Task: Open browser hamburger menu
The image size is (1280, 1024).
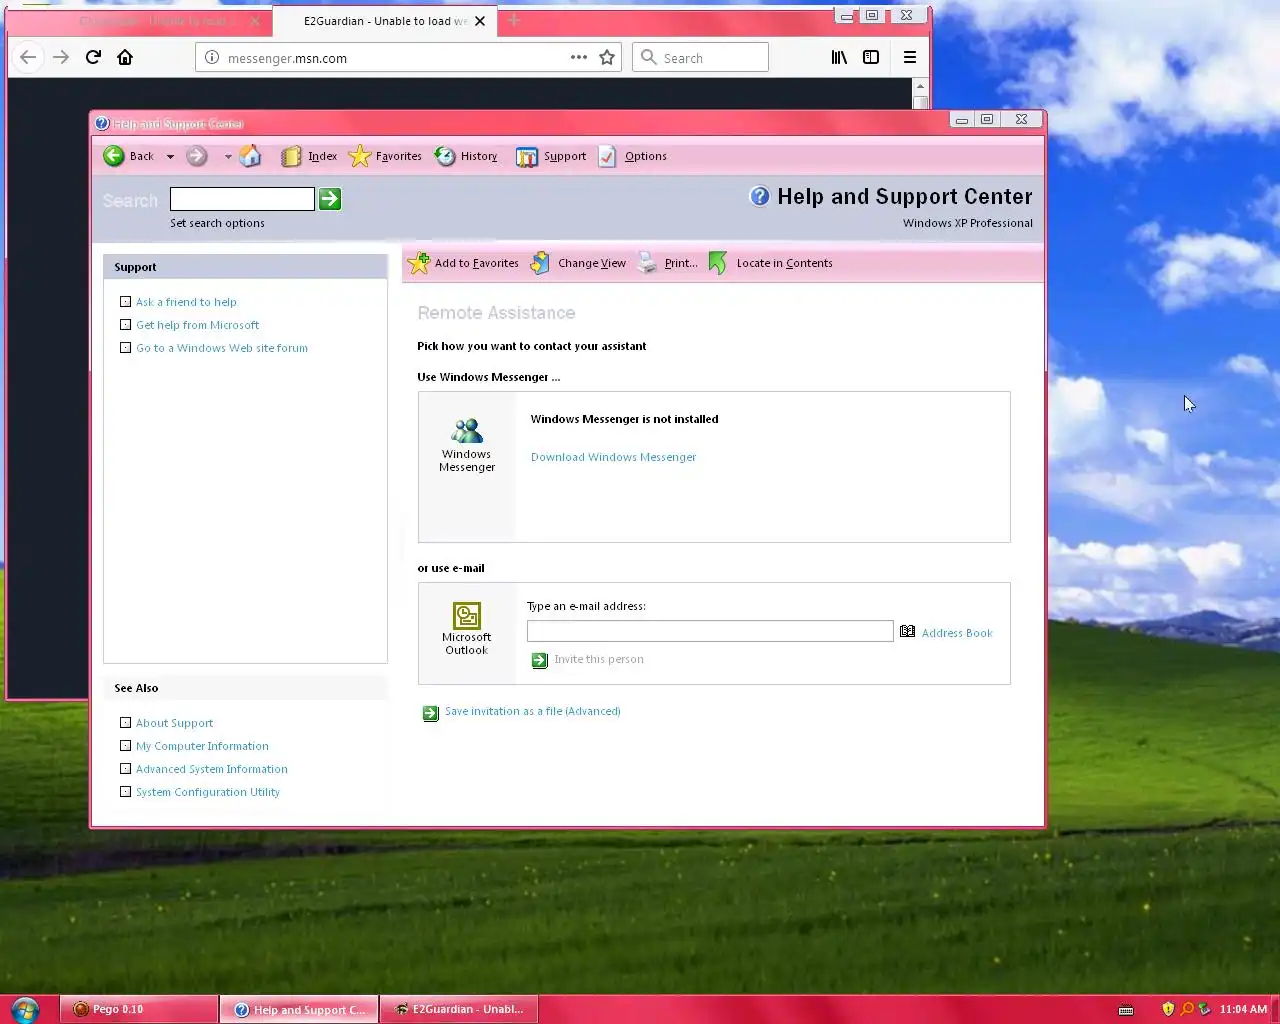Action: (910, 57)
